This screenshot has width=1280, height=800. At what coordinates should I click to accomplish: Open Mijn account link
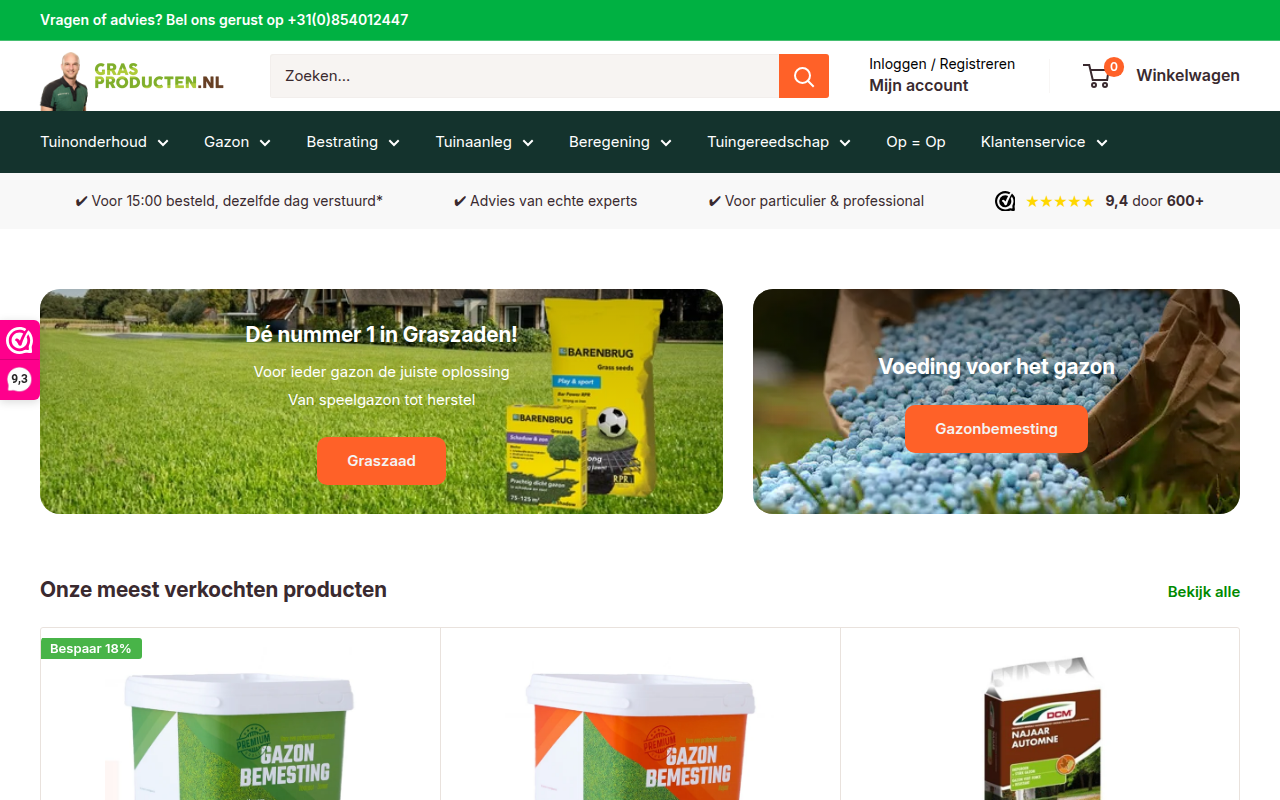pos(918,86)
